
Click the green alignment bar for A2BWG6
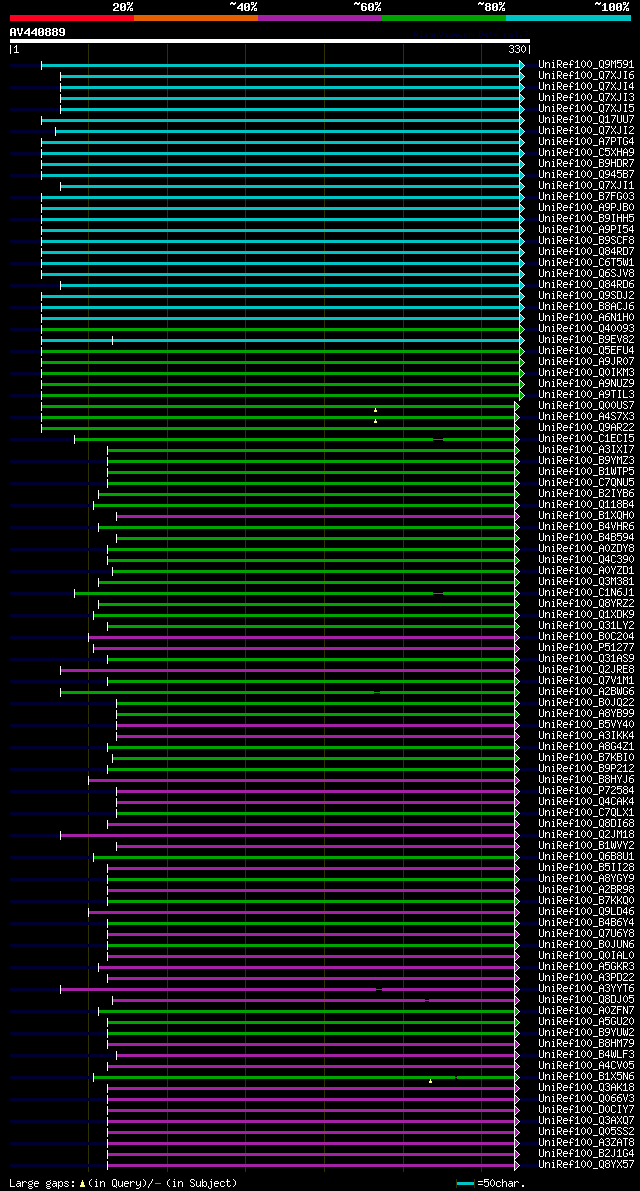tap(290, 692)
